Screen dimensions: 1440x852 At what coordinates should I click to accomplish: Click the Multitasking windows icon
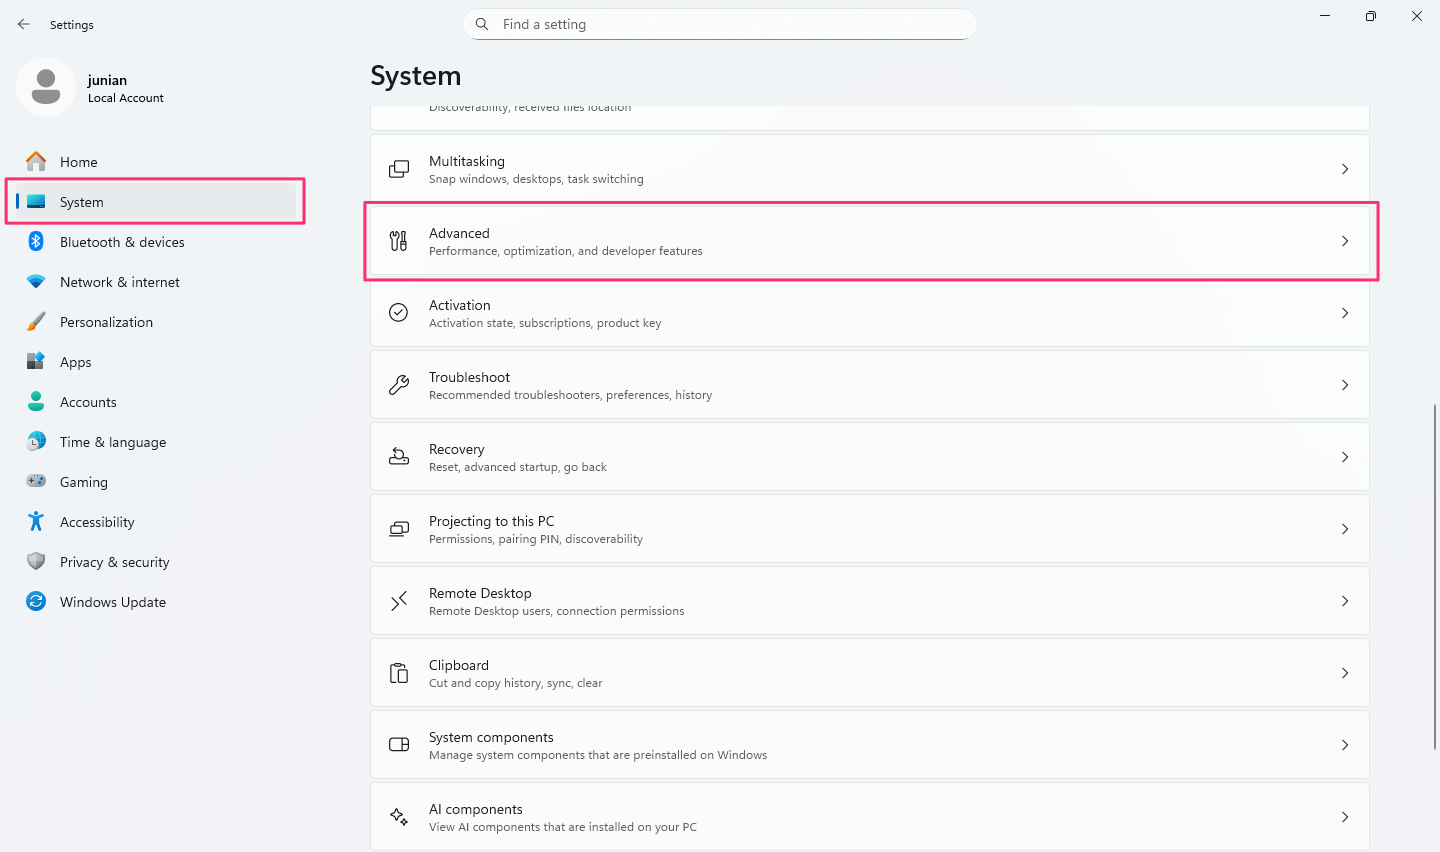click(399, 169)
